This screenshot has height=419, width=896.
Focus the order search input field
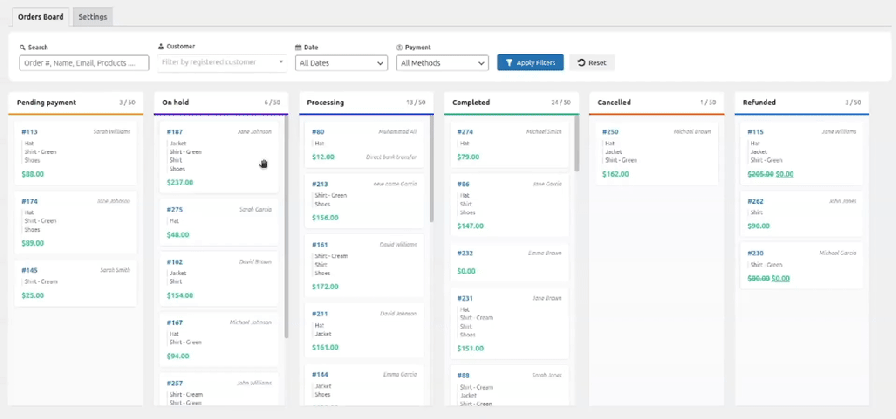pyautogui.click(x=84, y=63)
